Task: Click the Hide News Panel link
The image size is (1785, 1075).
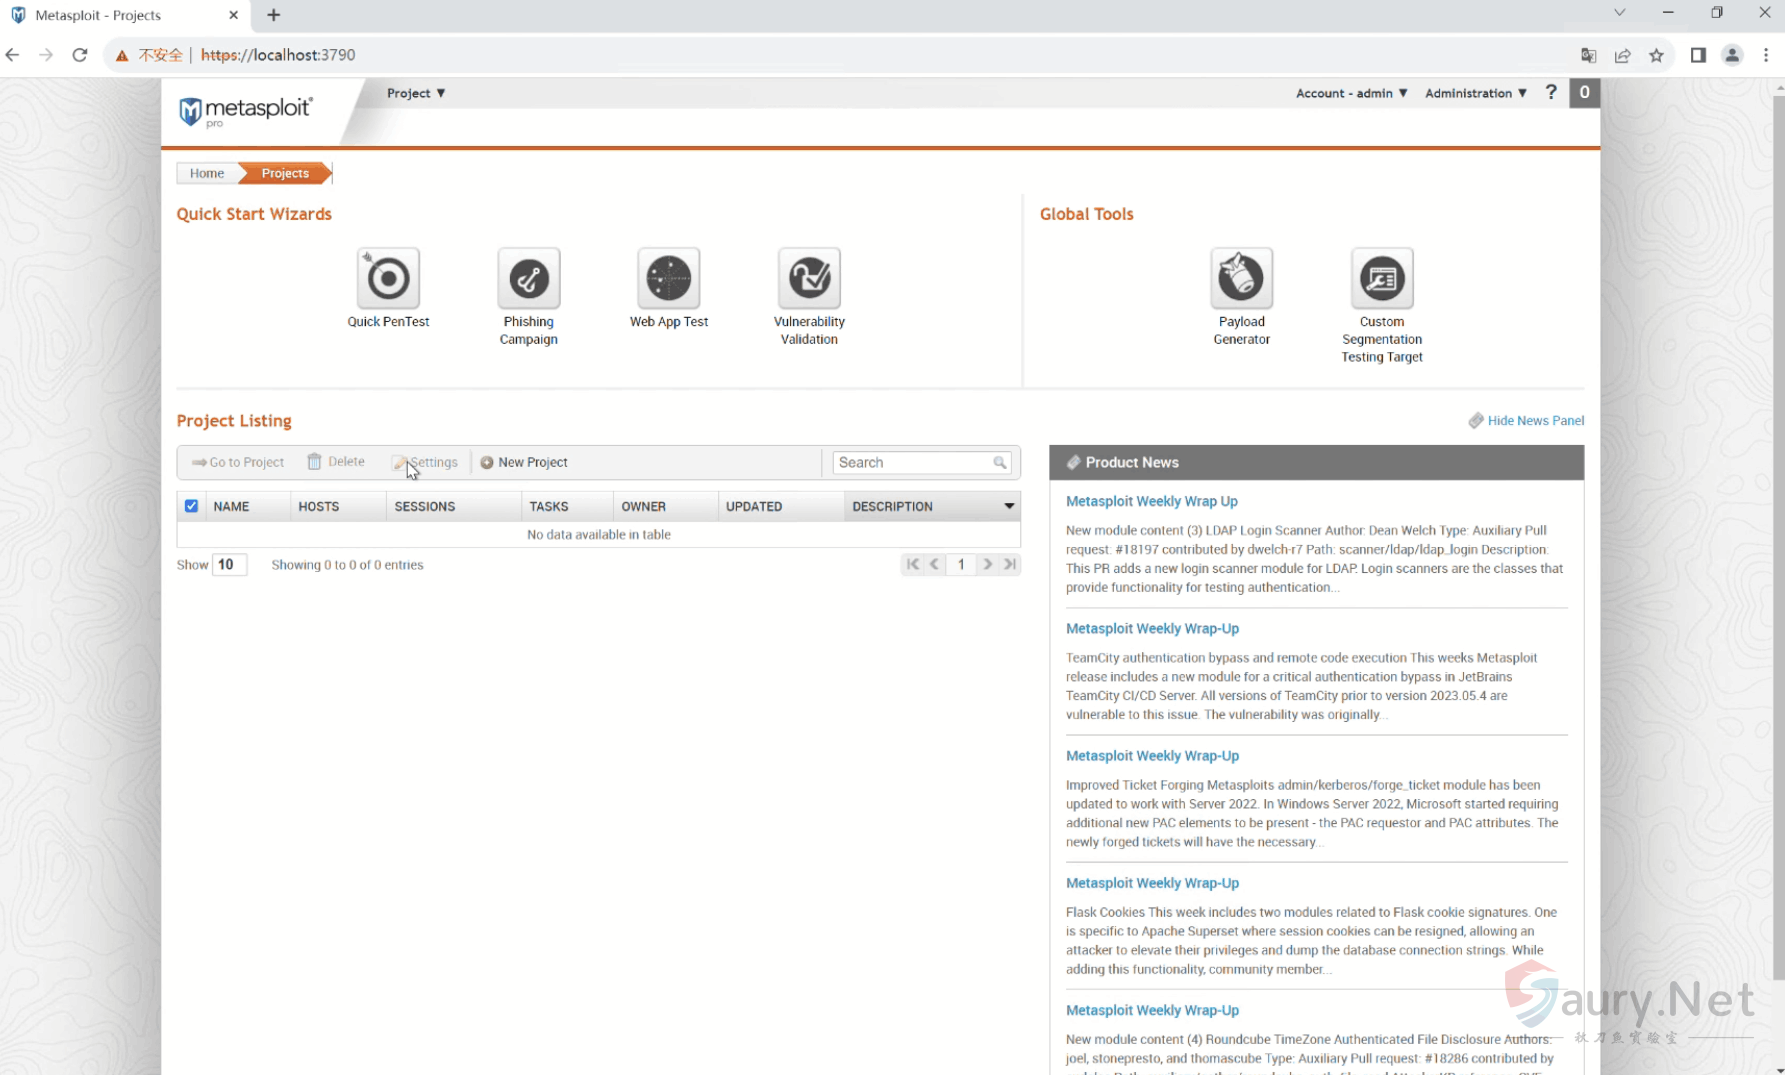Action: pyautogui.click(x=1535, y=421)
